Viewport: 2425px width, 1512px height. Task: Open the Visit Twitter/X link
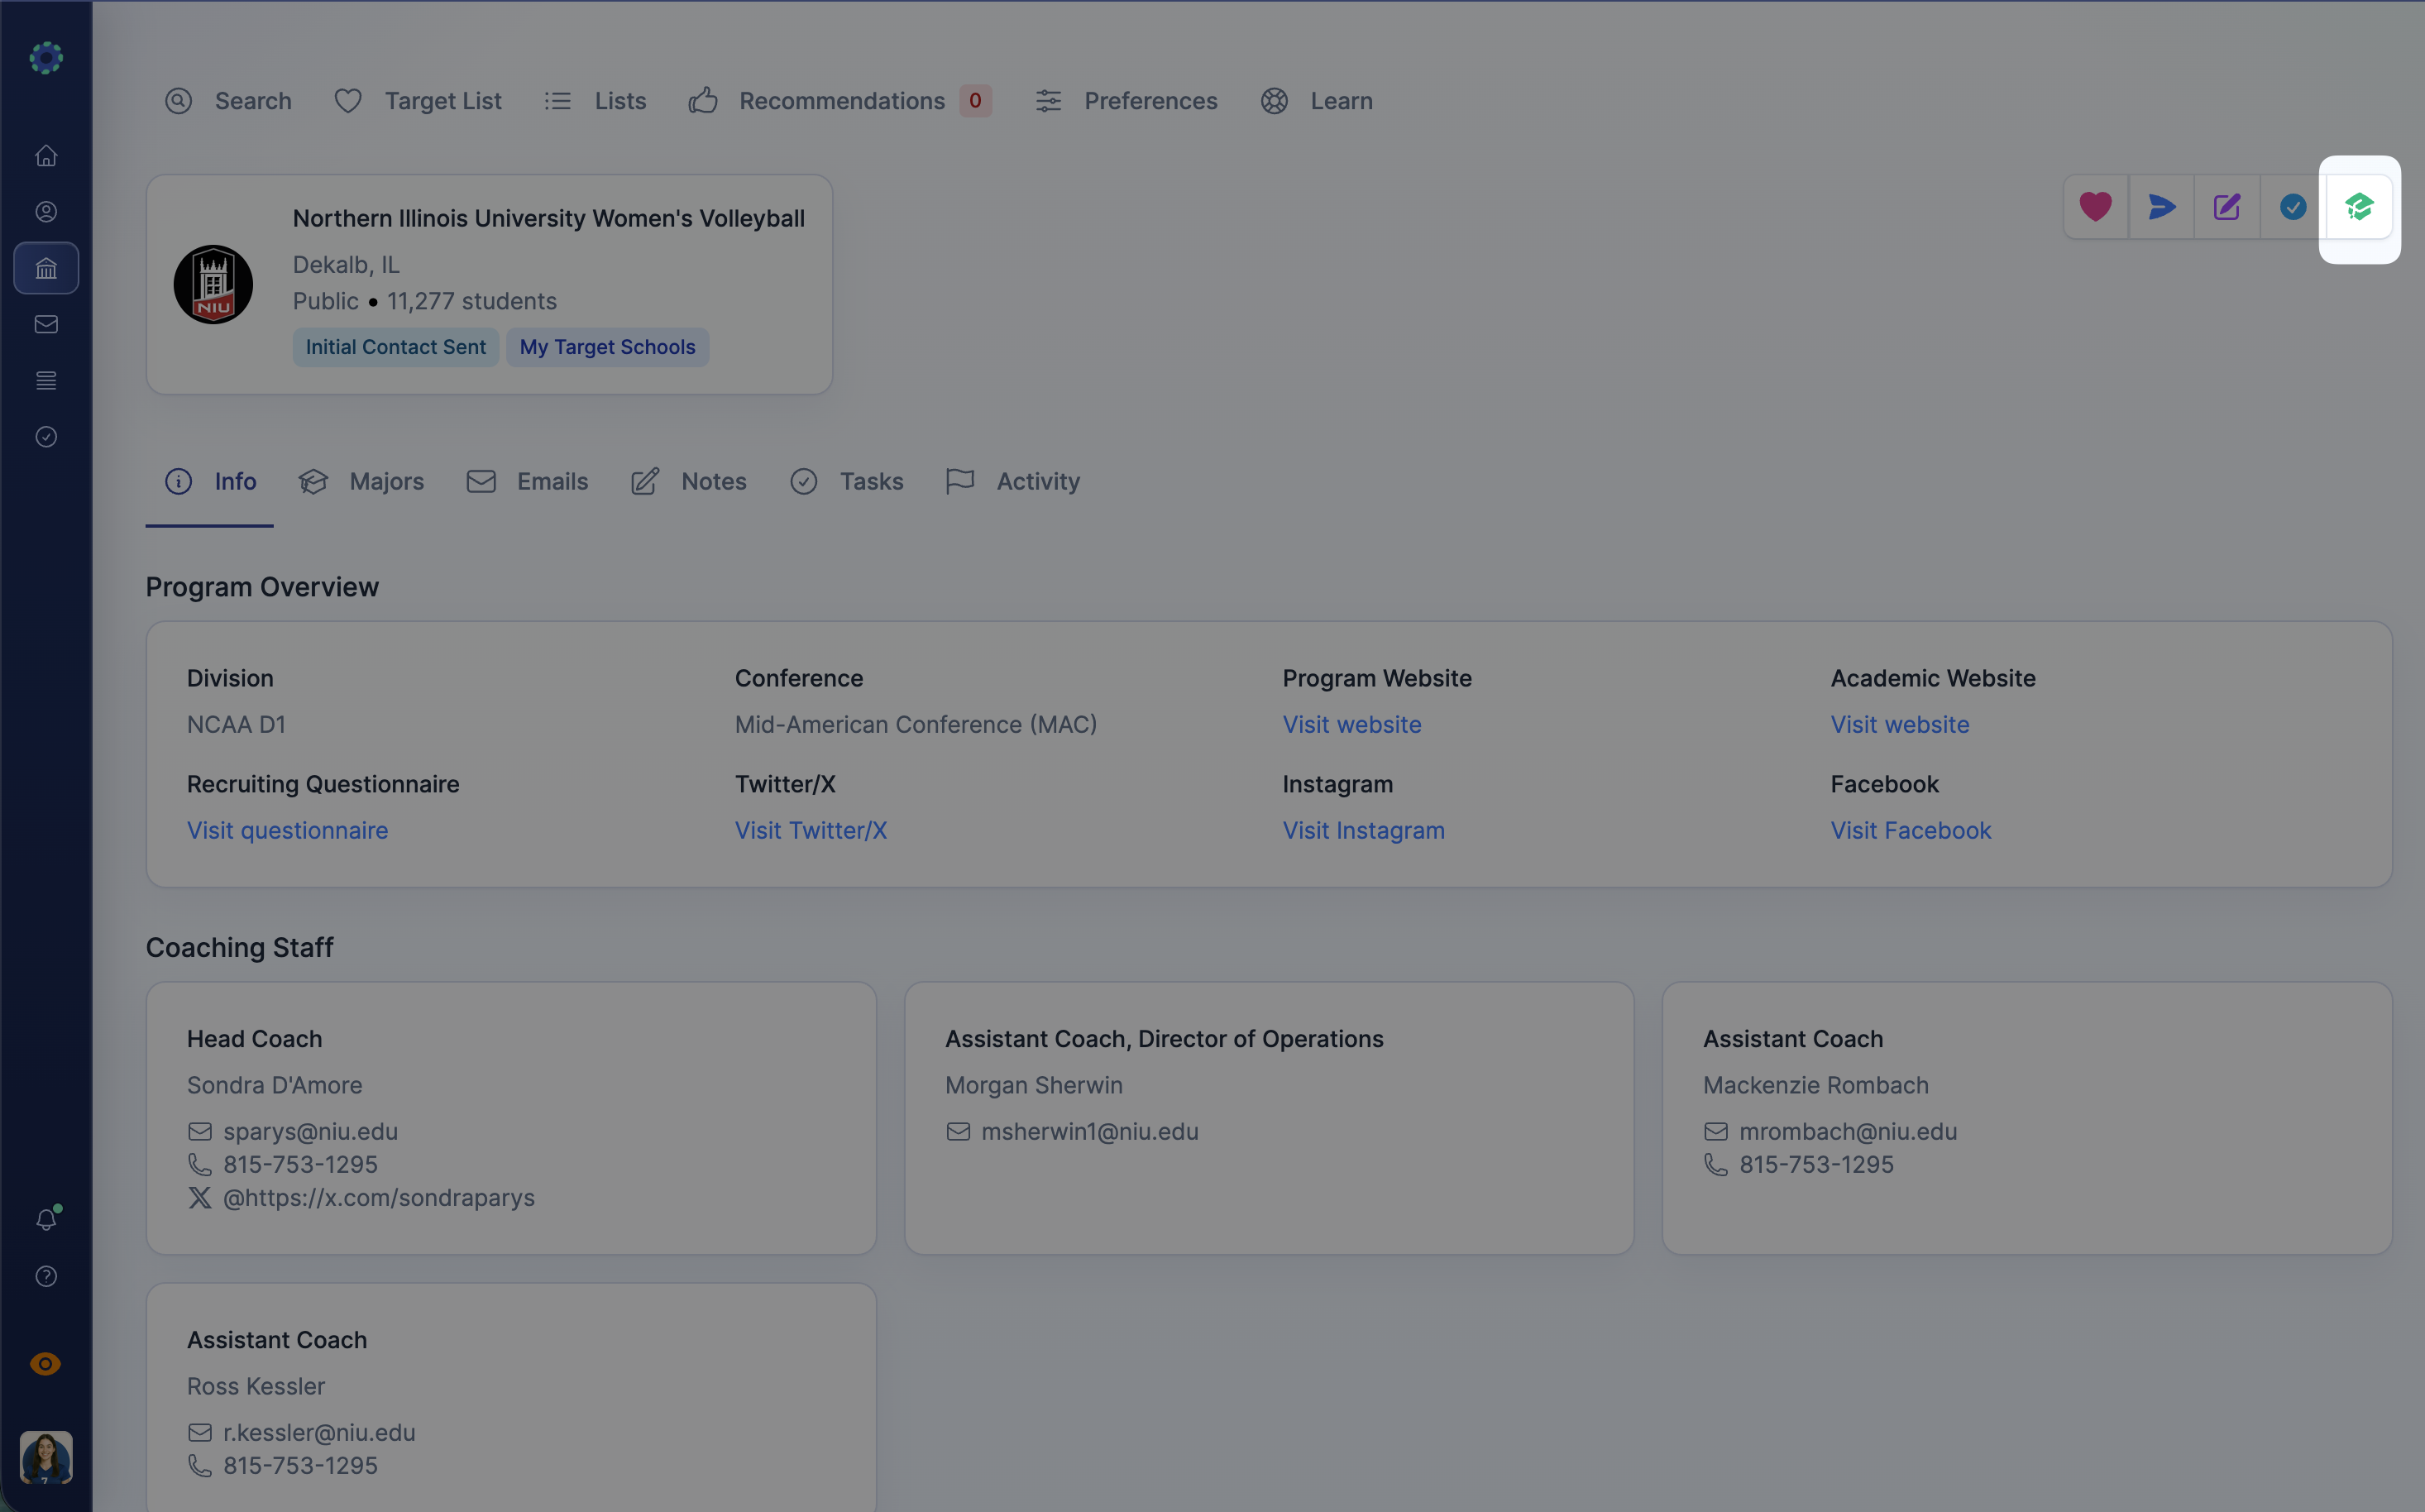click(811, 830)
